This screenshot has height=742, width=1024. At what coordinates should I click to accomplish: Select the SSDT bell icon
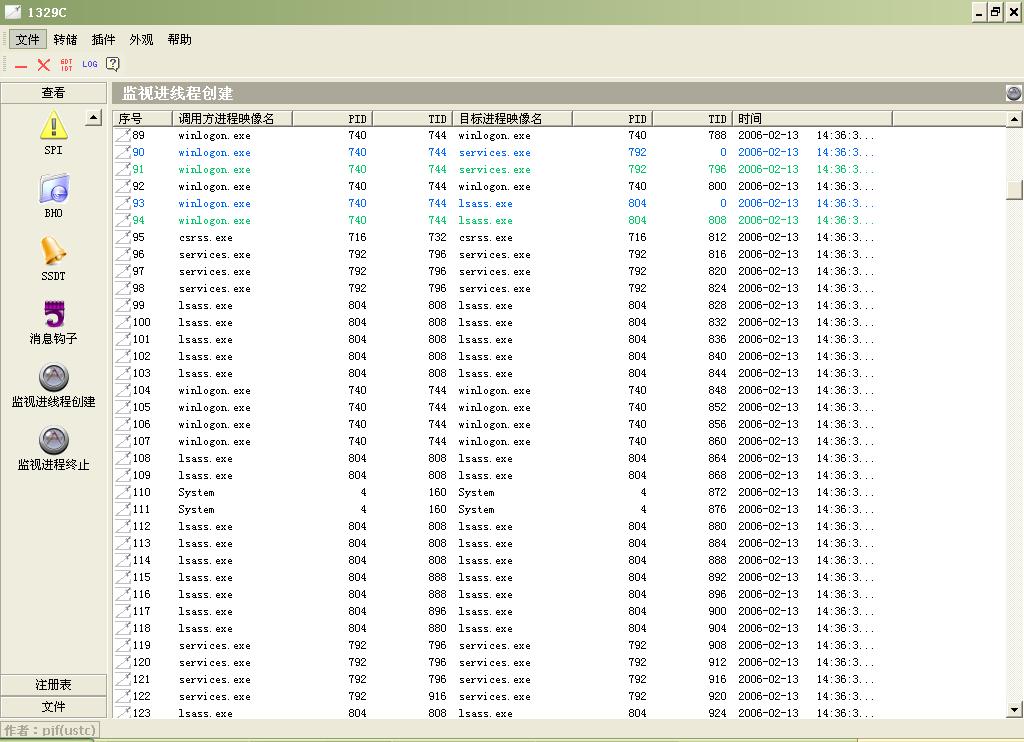[53, 251]
